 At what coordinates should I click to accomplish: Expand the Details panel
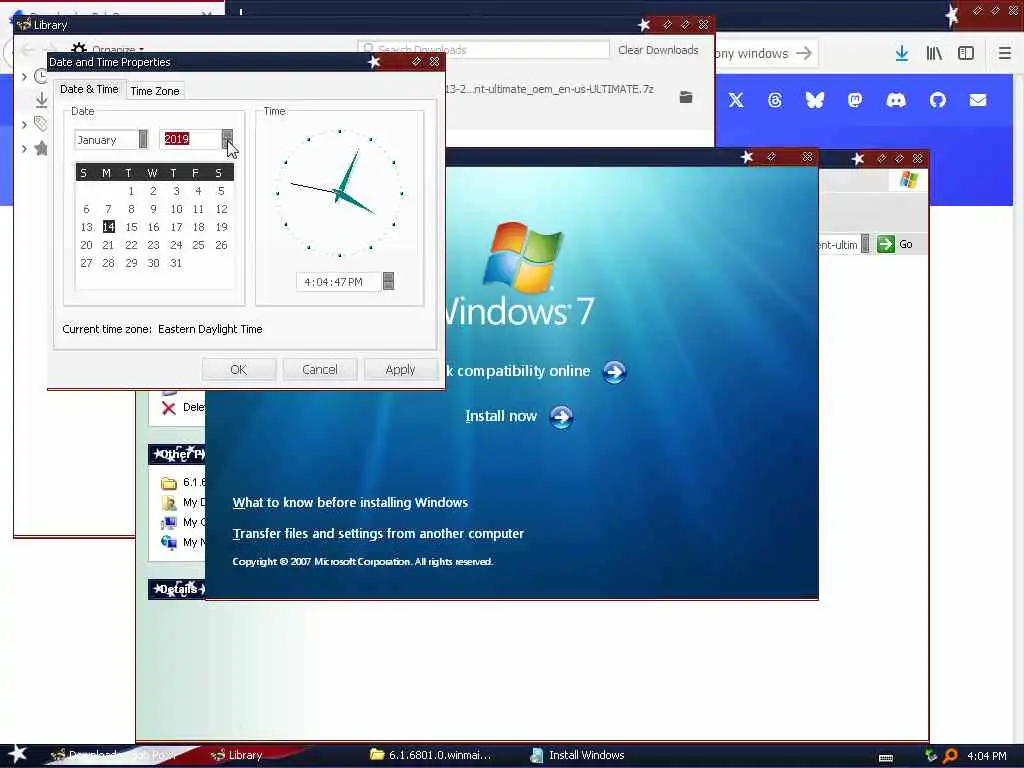(176, 589)
